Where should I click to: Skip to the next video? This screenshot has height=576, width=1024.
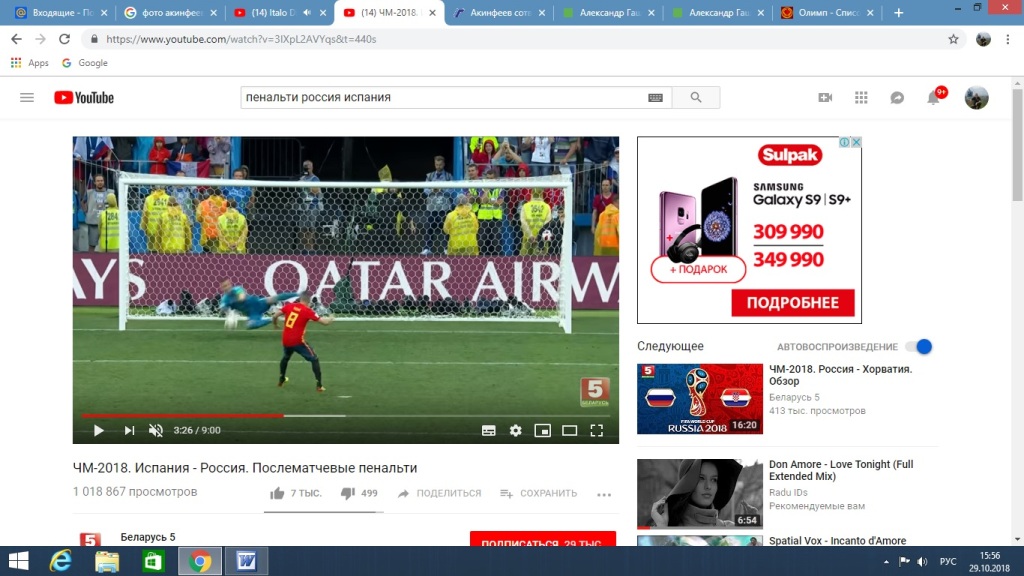[129, 430]
